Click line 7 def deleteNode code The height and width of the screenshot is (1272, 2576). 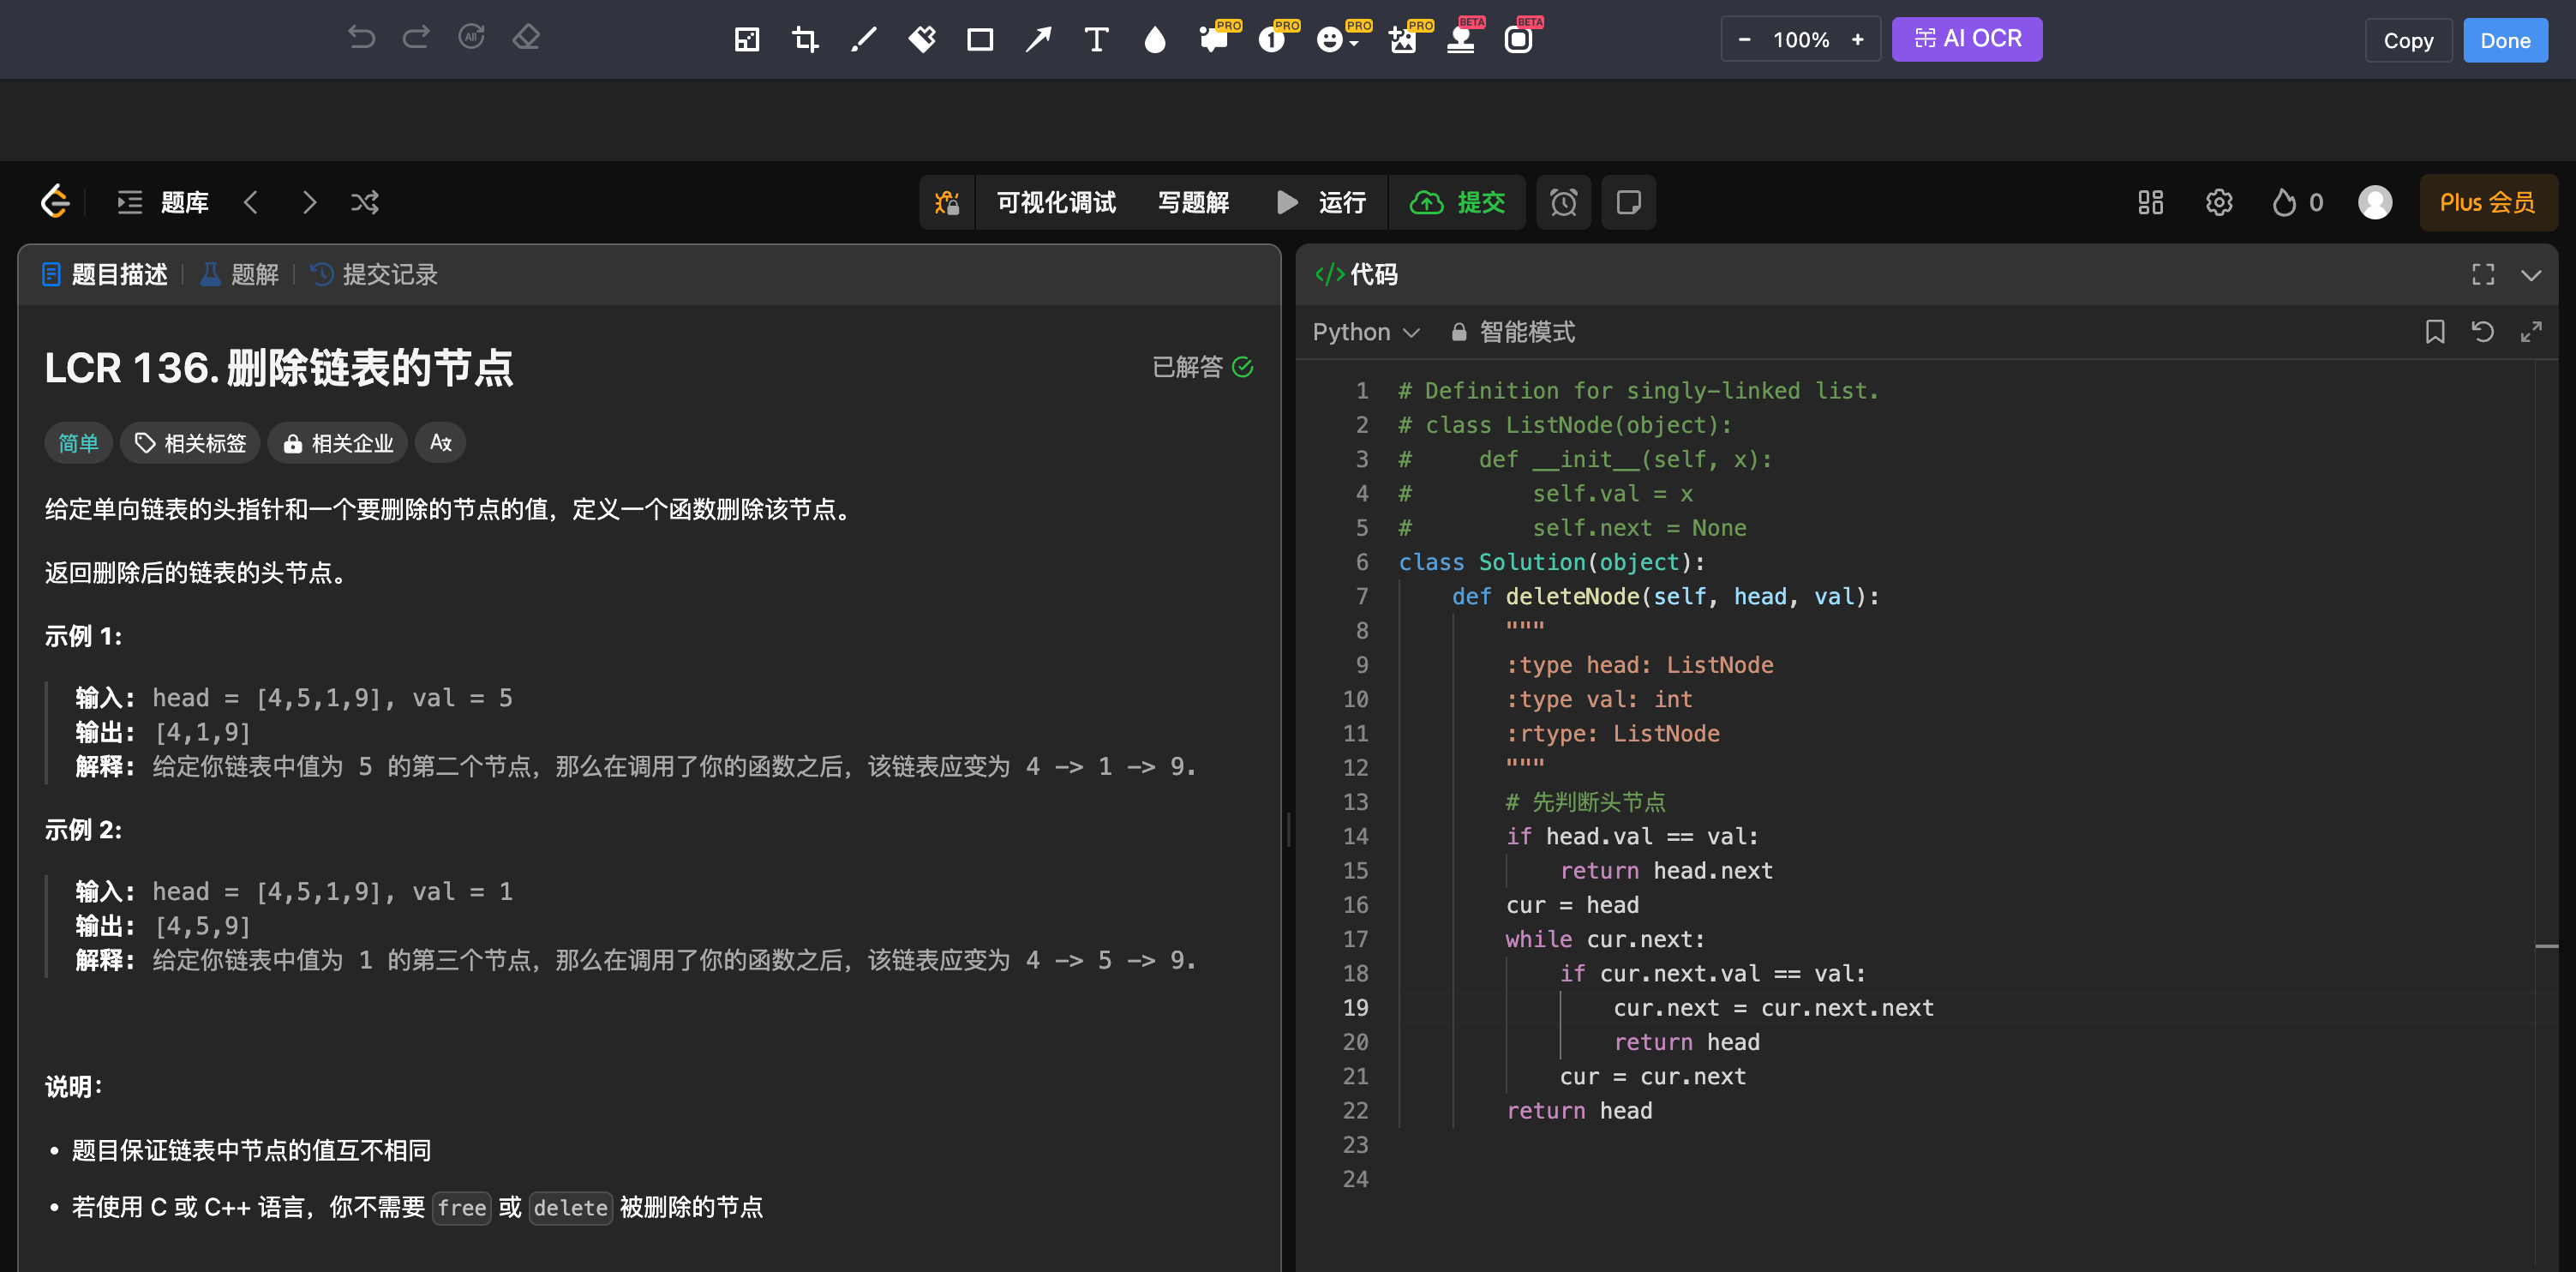1665,597
